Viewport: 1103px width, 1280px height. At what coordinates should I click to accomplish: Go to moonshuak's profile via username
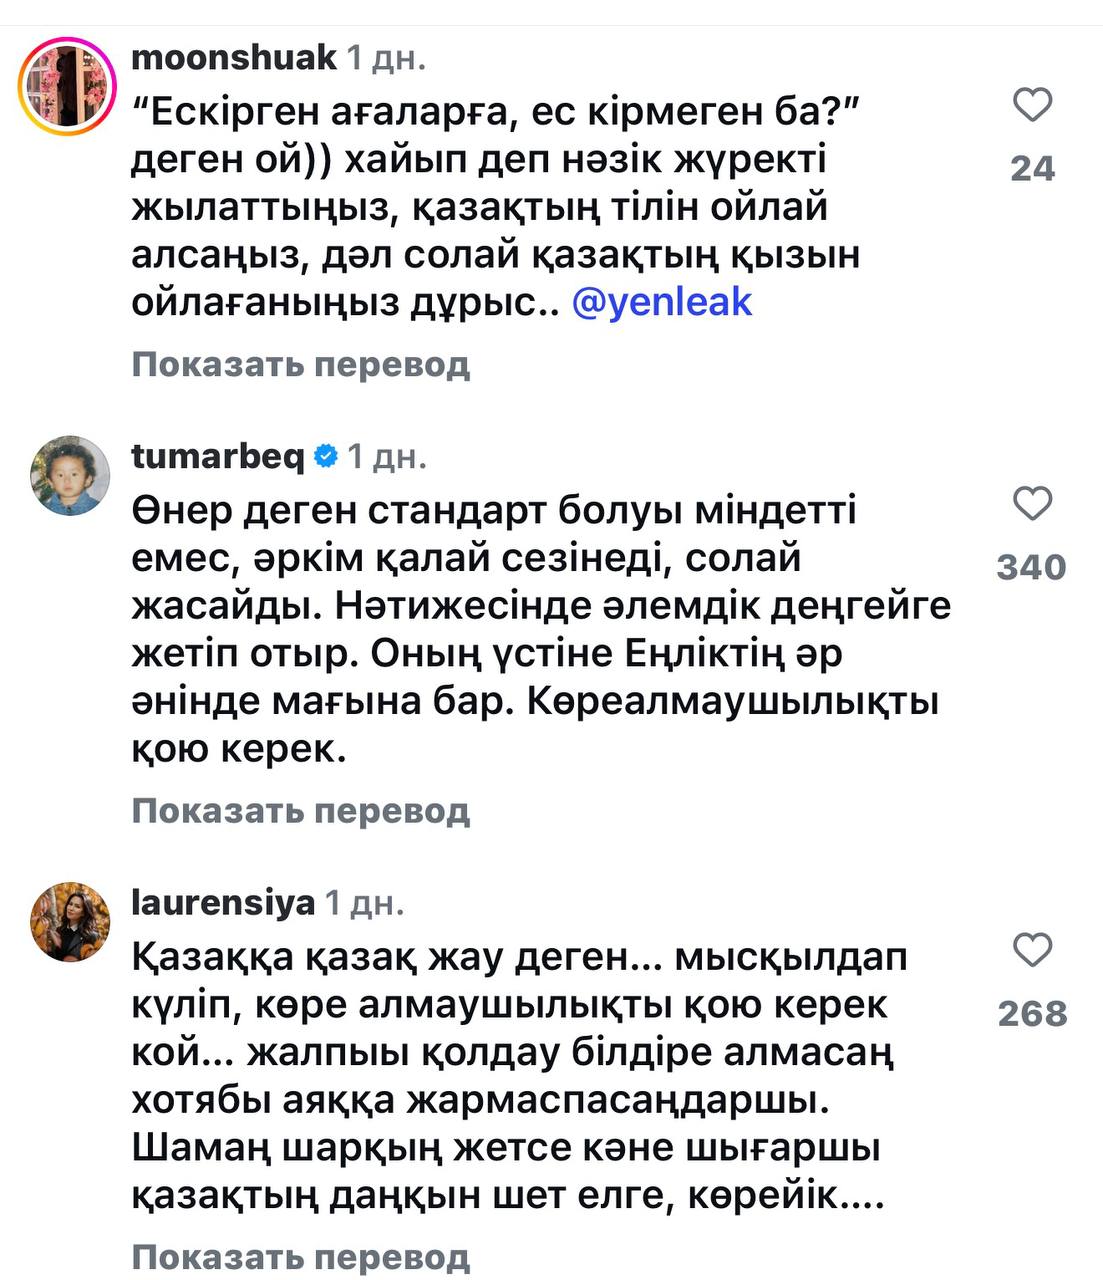coord(234,58)
